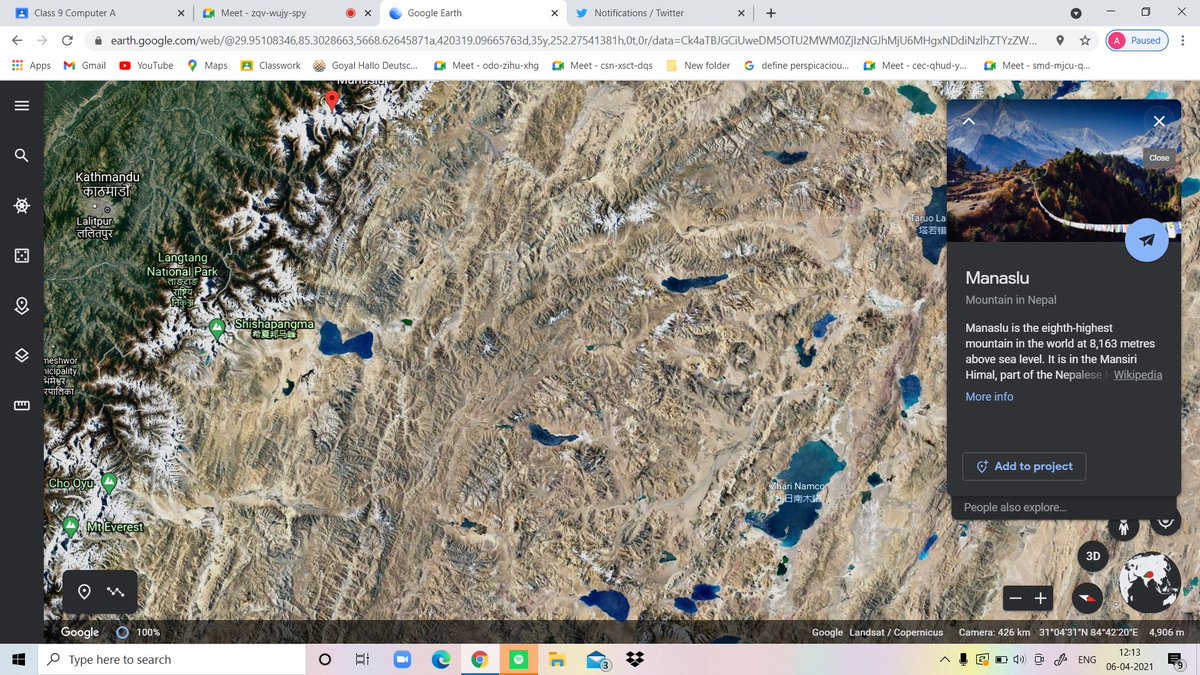Switch to the Class 9 Computer A tab
Viewport: 1200px width, 675px height.
pos(97,13)
